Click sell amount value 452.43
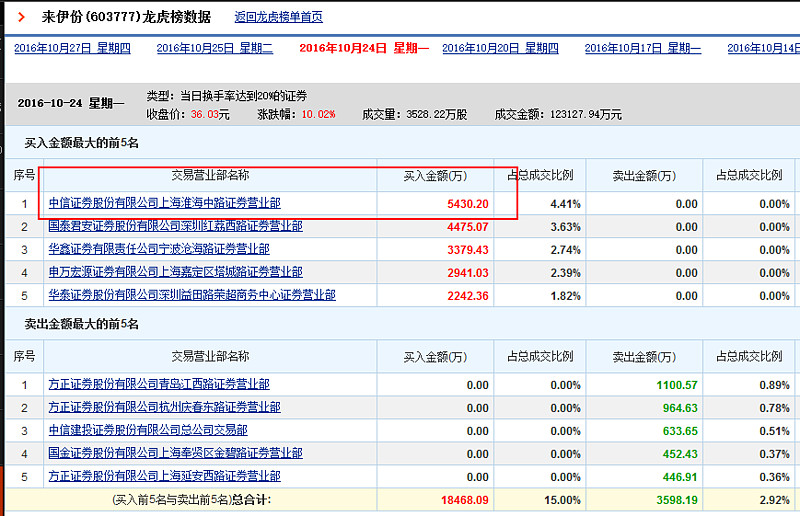 680,454
